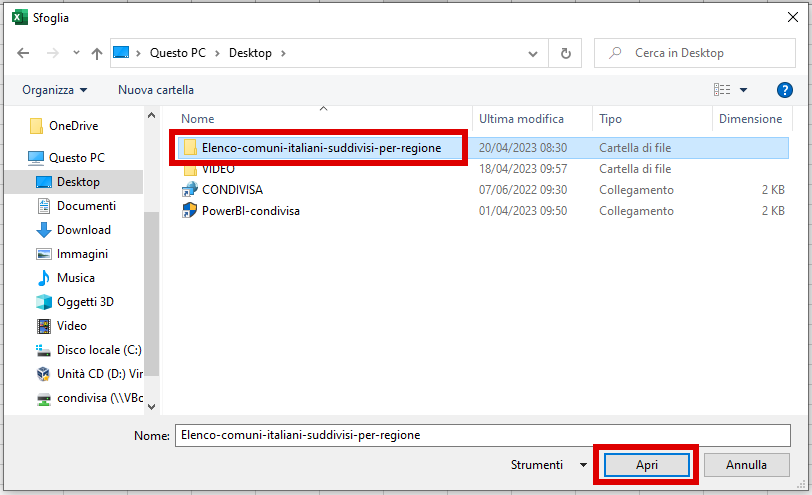Open Documenti in the navigation pane
This screenshot has width=812, height=495.
pos(86,206)
